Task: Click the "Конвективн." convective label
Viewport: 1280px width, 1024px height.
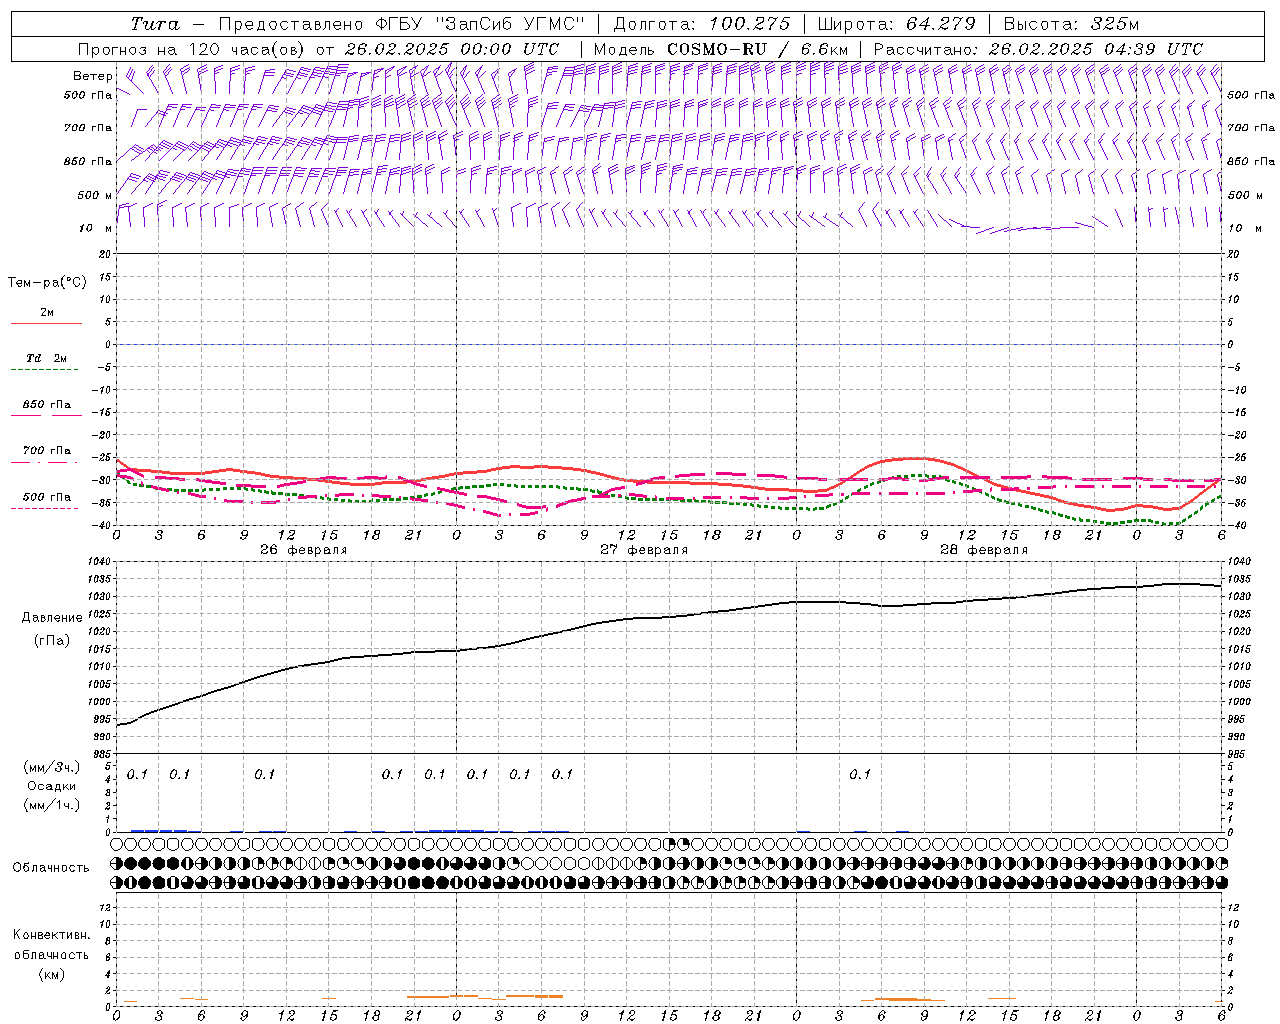Action: point(51,935)
